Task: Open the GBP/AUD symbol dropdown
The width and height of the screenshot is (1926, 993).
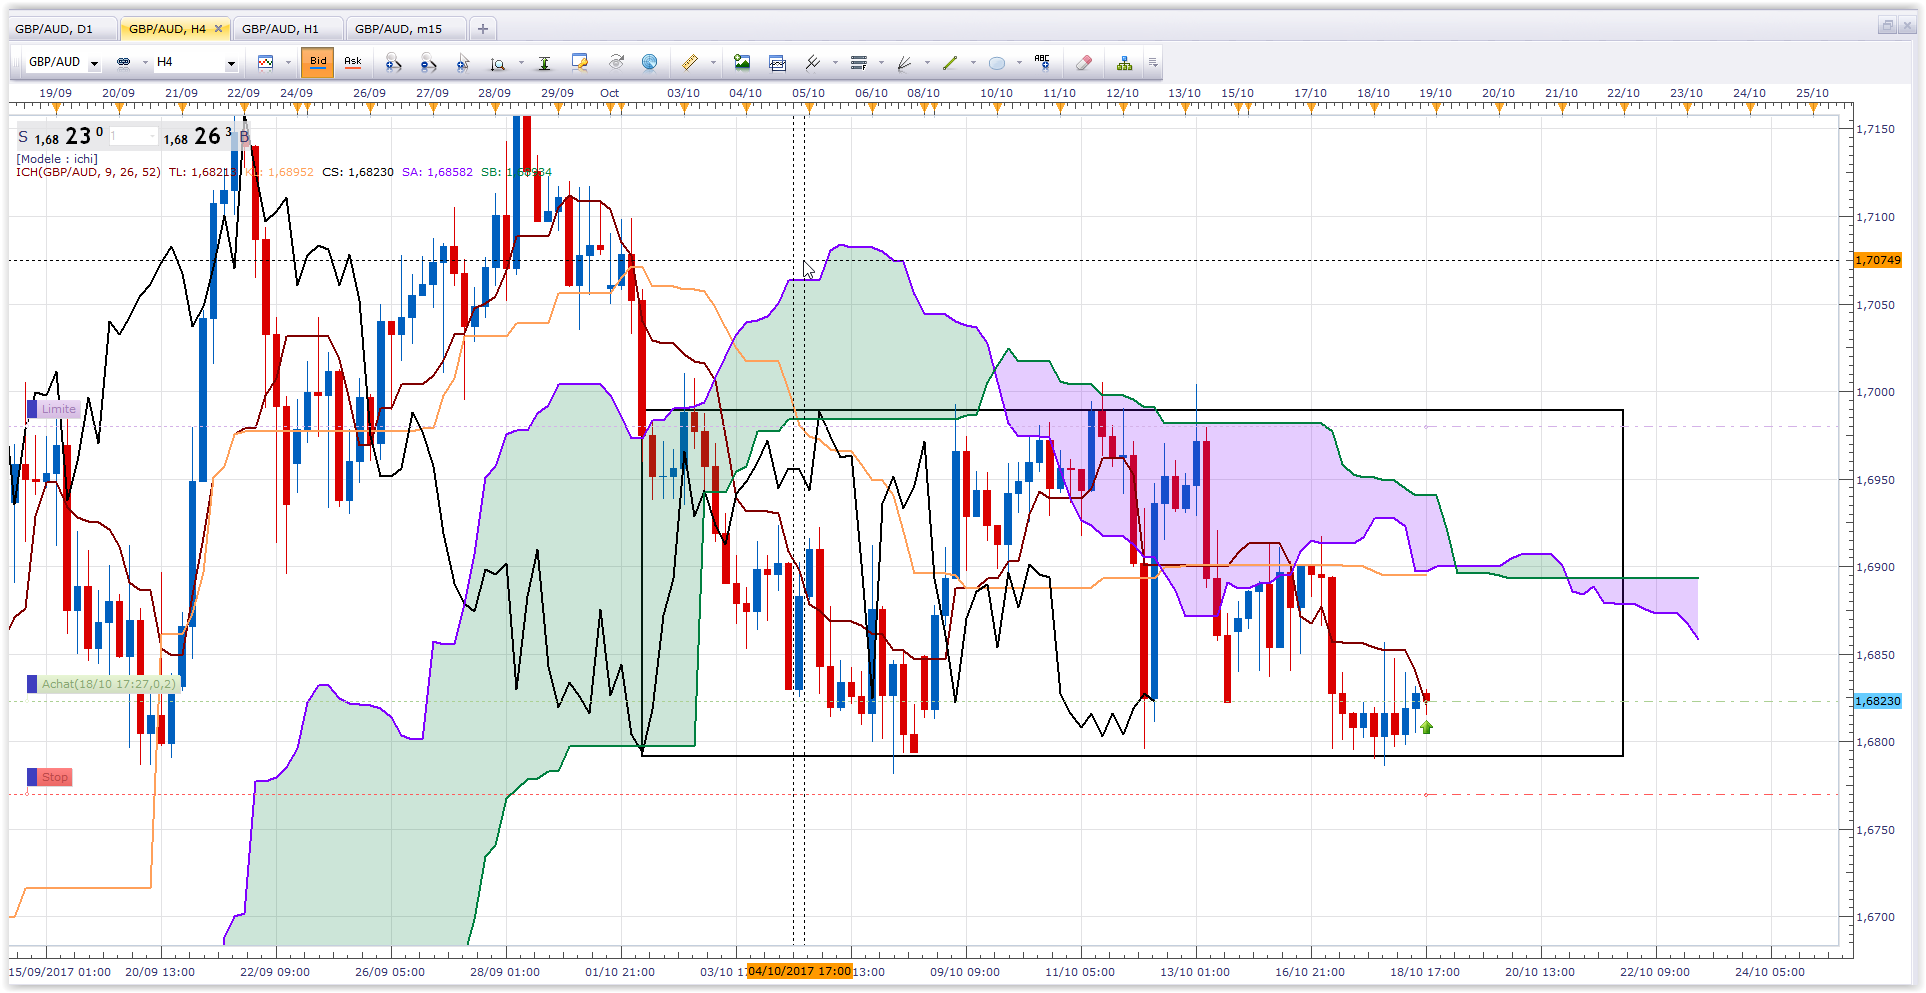Action: pyautogui.click(x=94, y=63)
